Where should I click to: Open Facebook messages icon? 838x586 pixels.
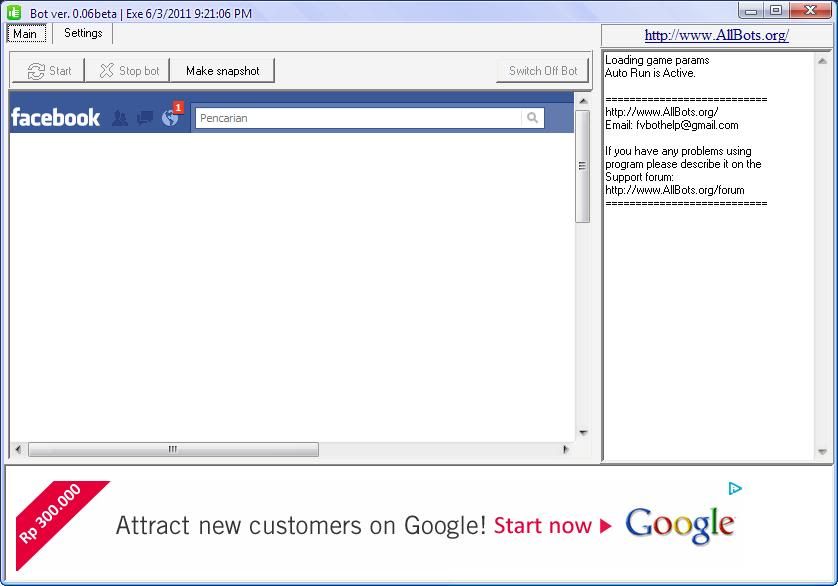click(145, 118)
